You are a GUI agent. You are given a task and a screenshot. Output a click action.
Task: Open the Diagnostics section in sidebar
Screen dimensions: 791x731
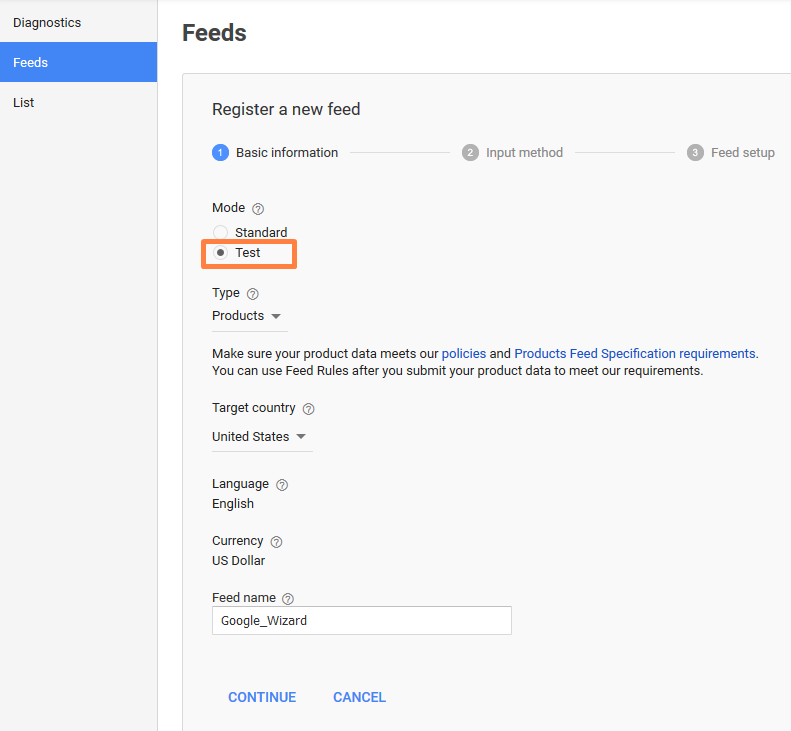(47, 22)
